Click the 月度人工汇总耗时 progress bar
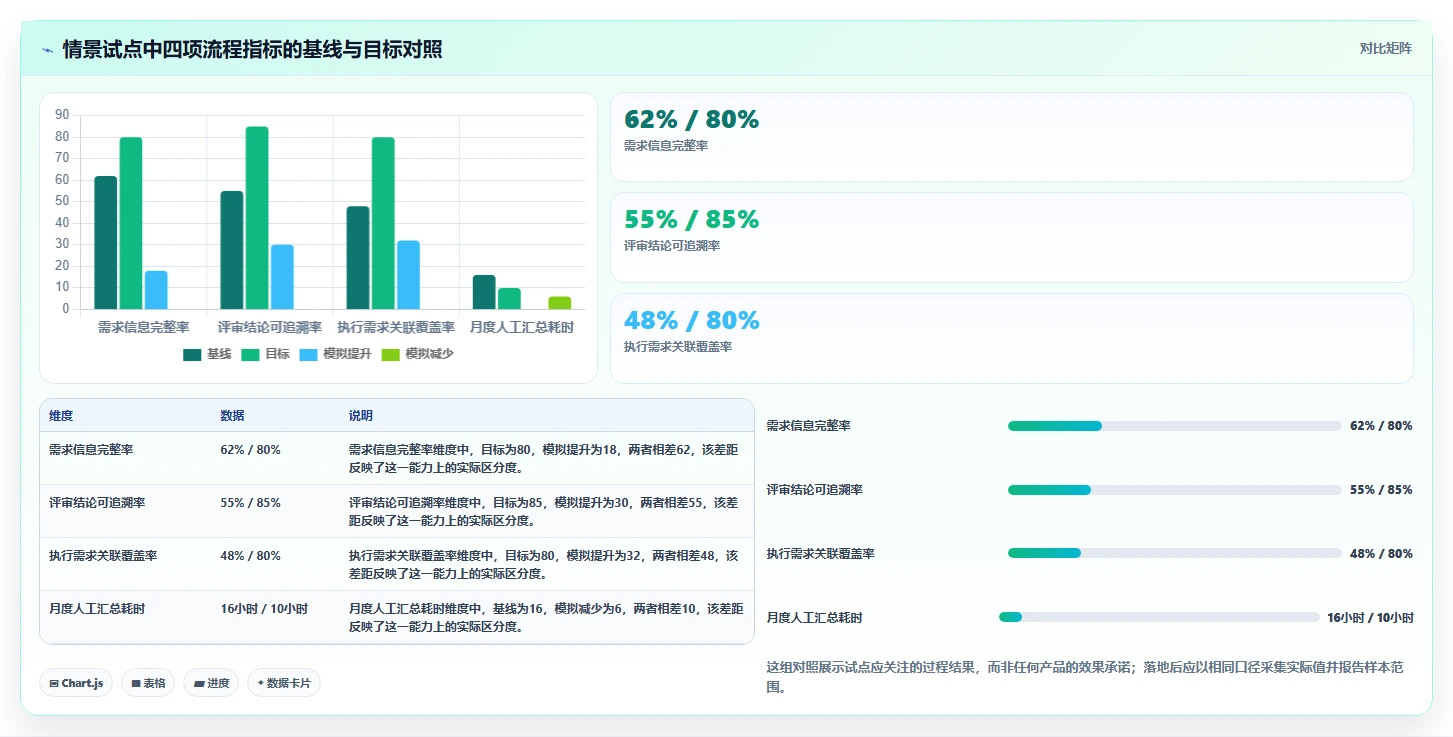The height and width of the screenshot is (737, 1453). point(1159,617)
